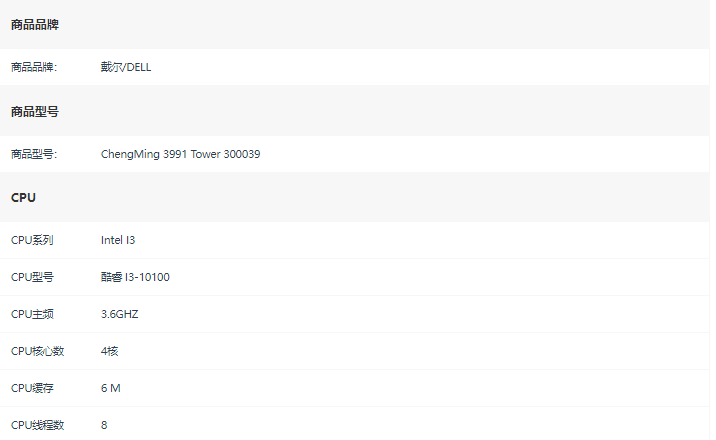
Task: Click the CPU型号 label
Action: (x=32, y=277)
